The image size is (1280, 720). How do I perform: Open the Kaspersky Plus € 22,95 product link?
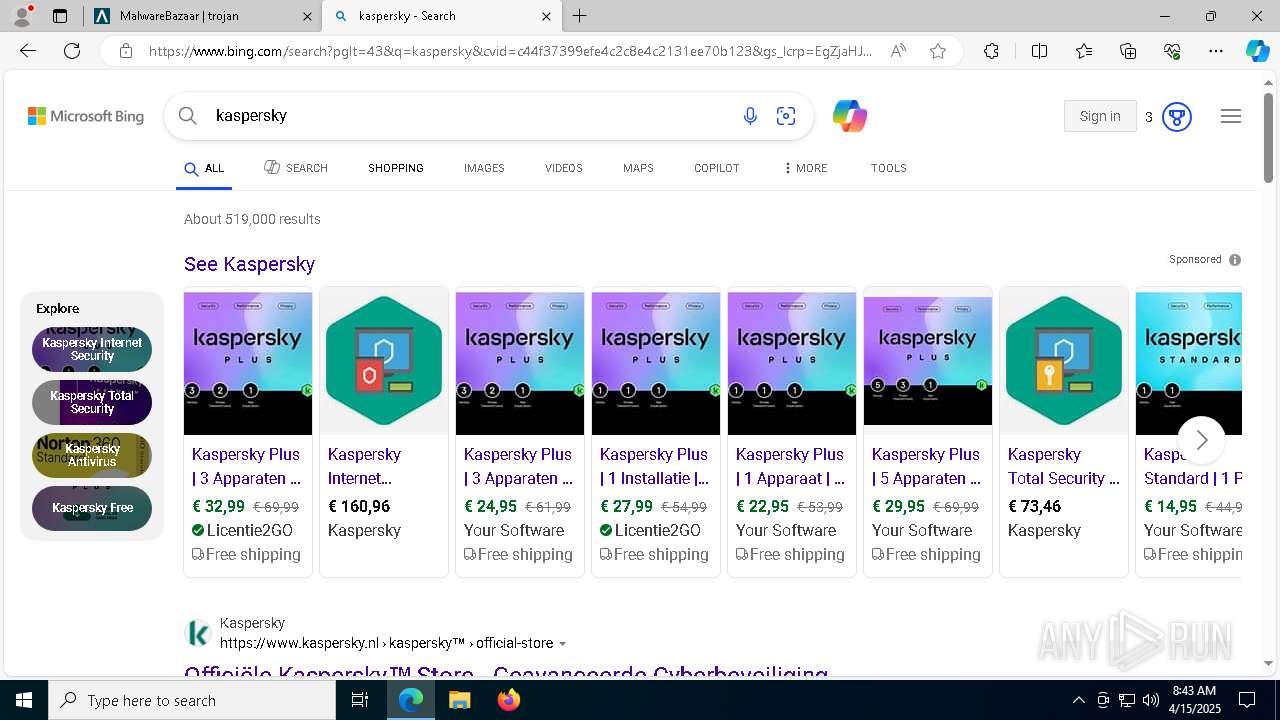(x=790, y=466)
